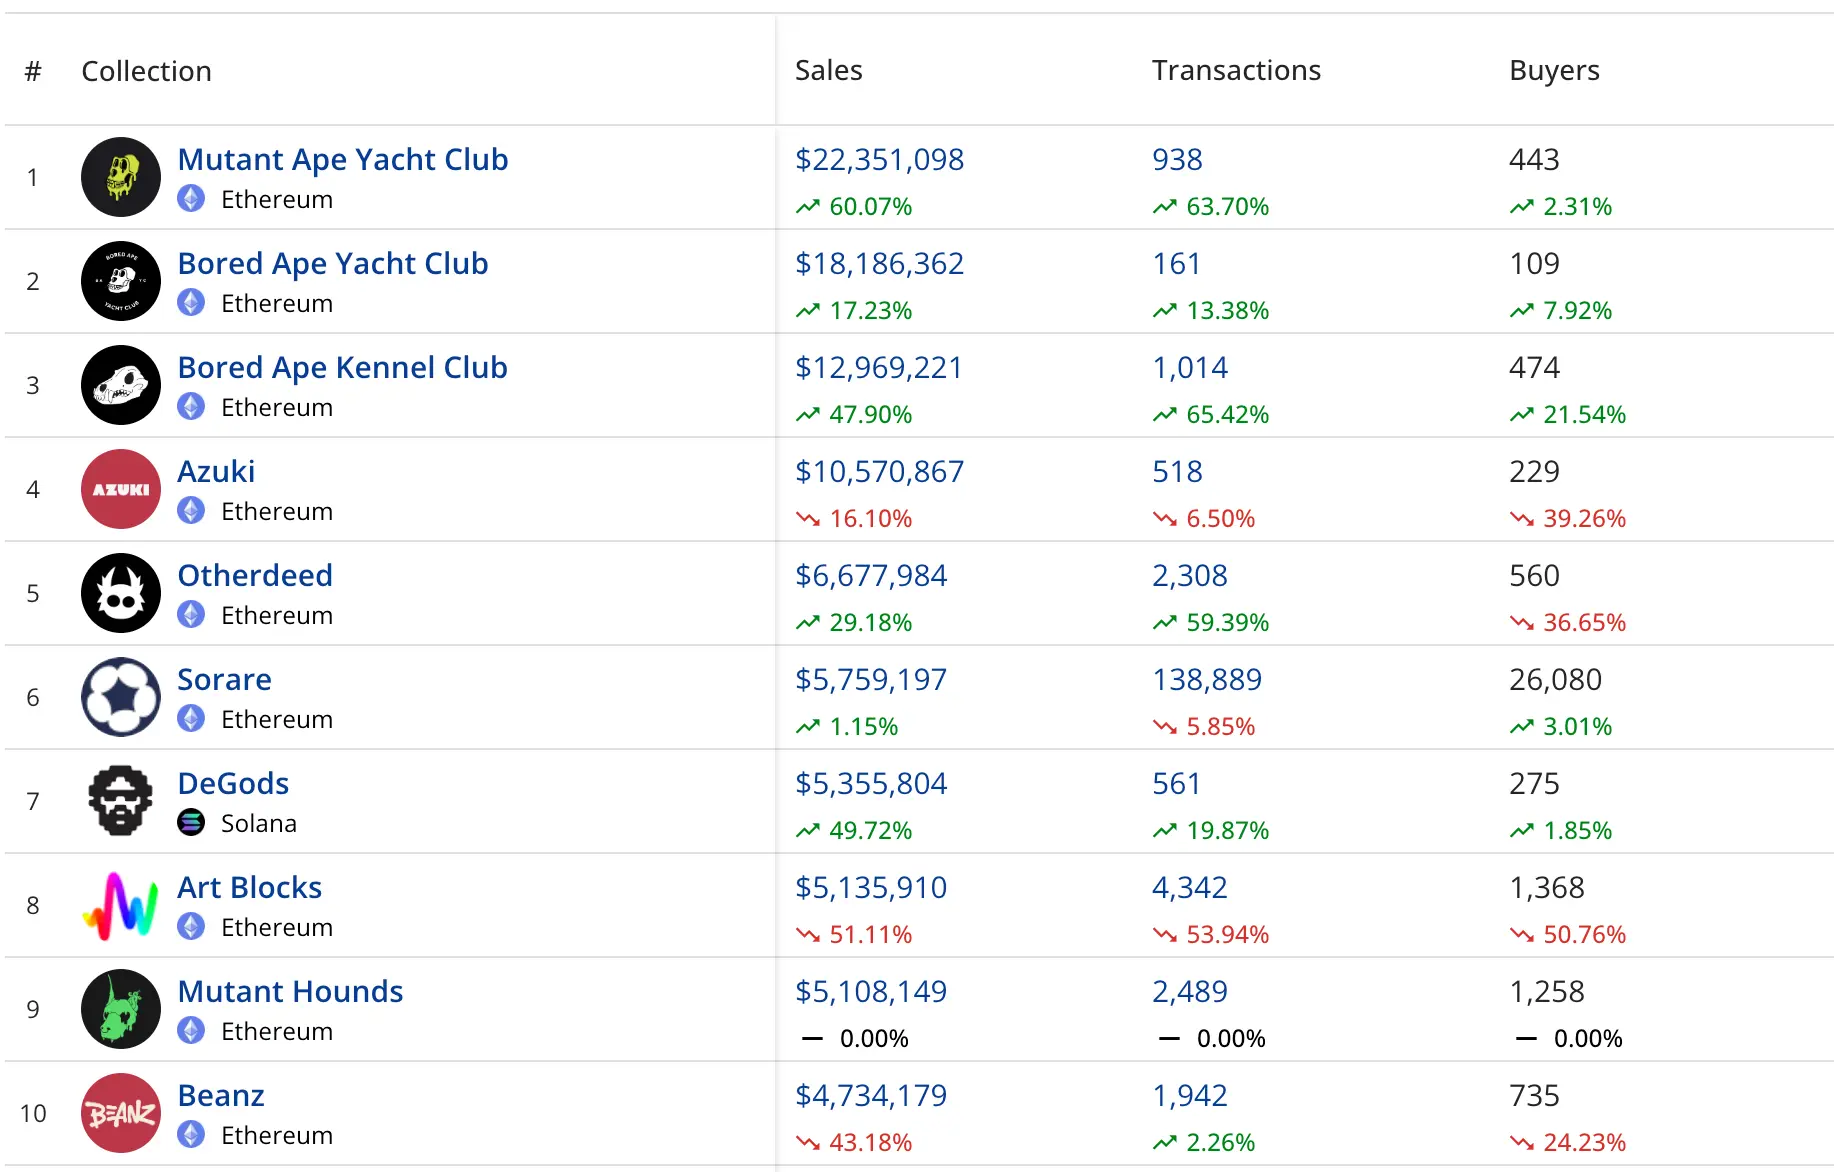Click the 26,080 buyers value
This screenshot has height=1172, width=1834.
click(x=1555, y=680)
